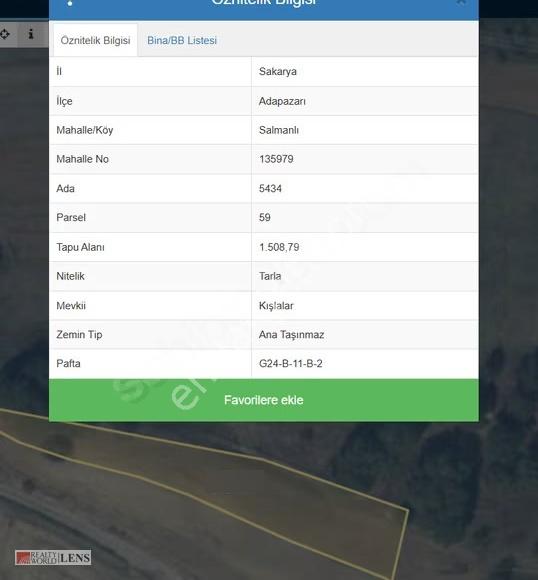538x580 pixels.
Task: Click the Favorilere ekle button
Action: tap(263, 400)
